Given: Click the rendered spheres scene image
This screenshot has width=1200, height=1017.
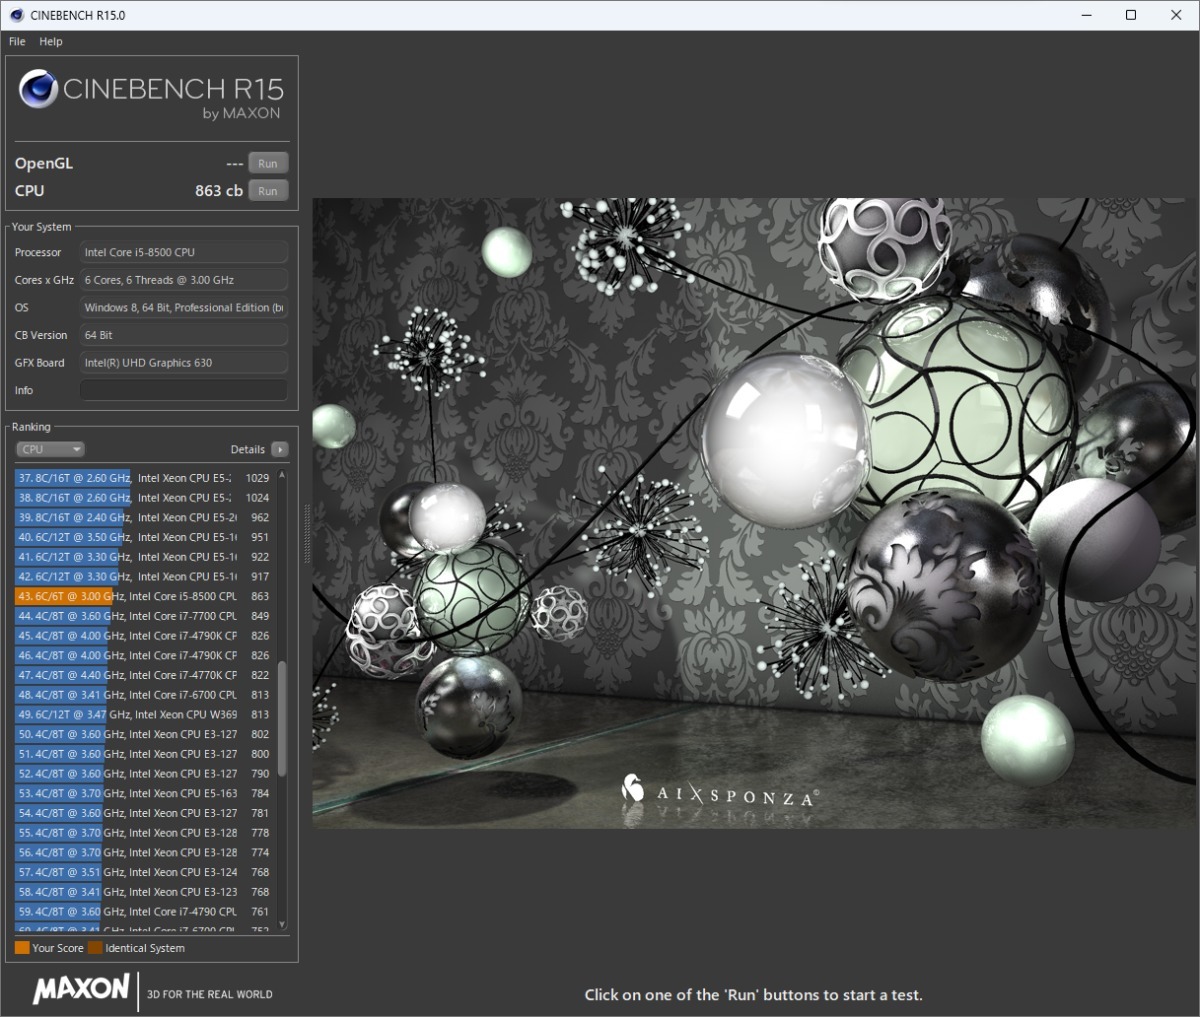Looking at the screenshot, I should coord(756,513).
